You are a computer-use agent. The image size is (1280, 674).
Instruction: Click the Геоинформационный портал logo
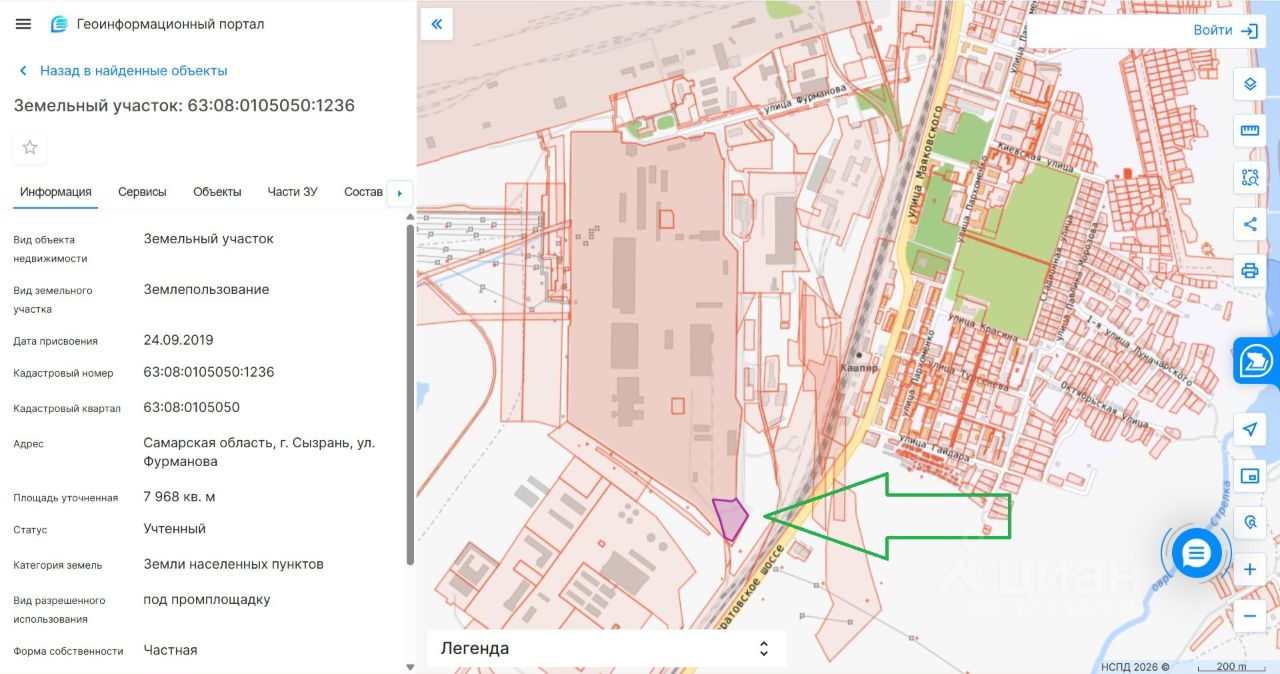pyautogui.click(x=158, y=24)
